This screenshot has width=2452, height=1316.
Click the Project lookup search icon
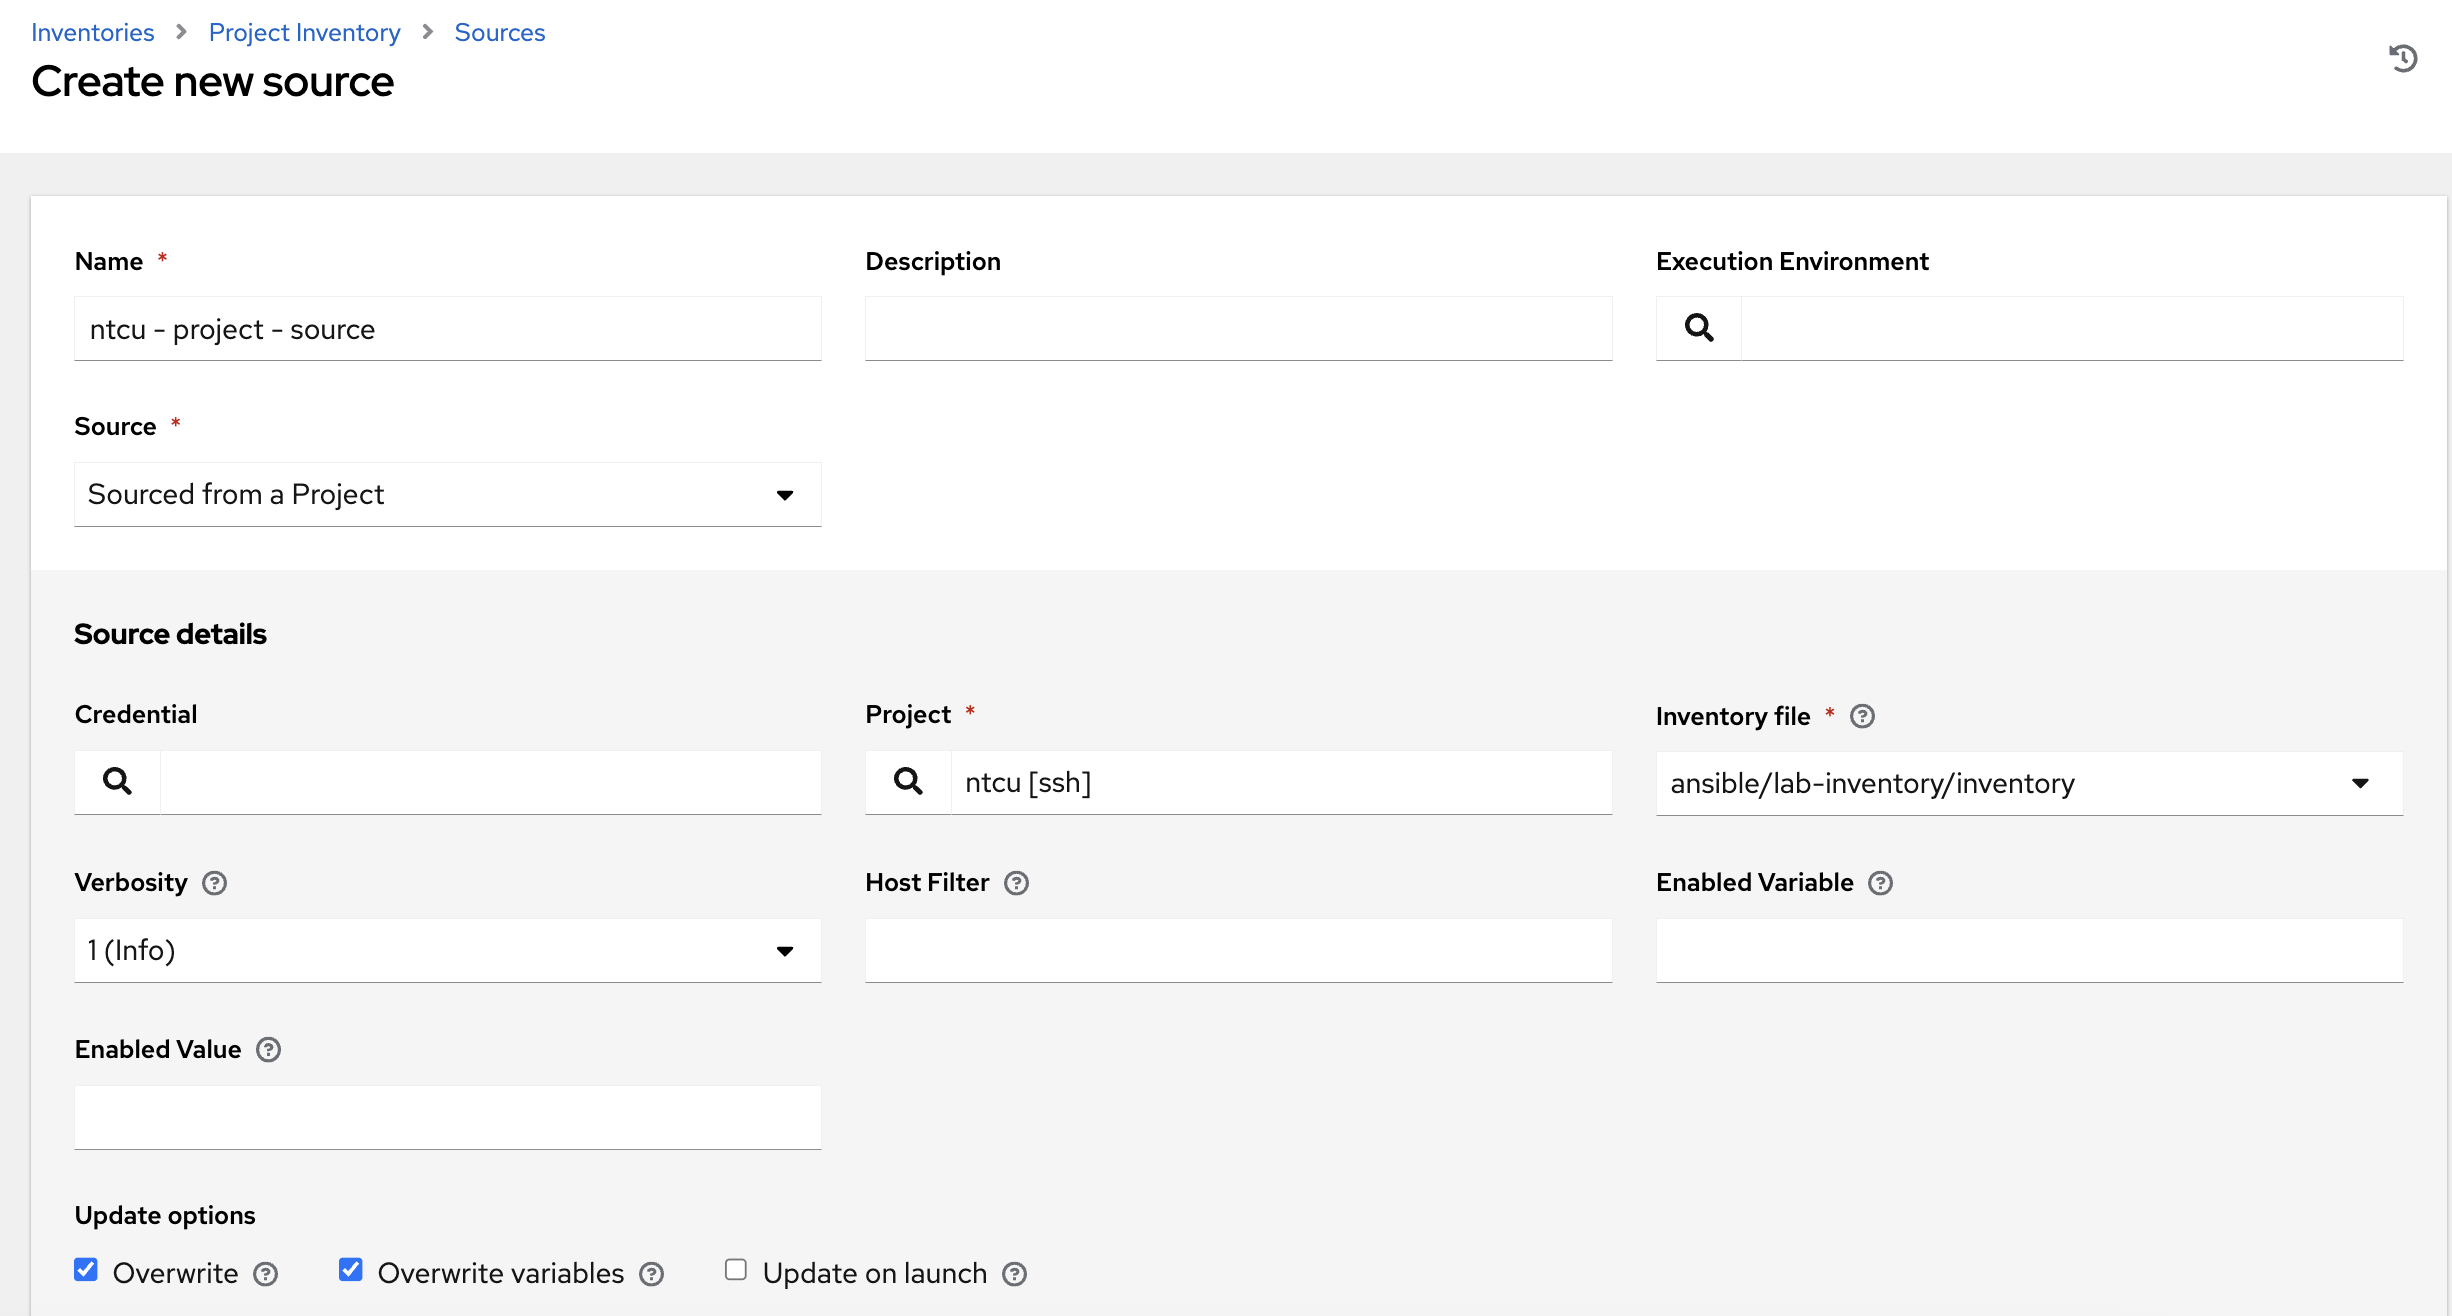coord(907,781)
